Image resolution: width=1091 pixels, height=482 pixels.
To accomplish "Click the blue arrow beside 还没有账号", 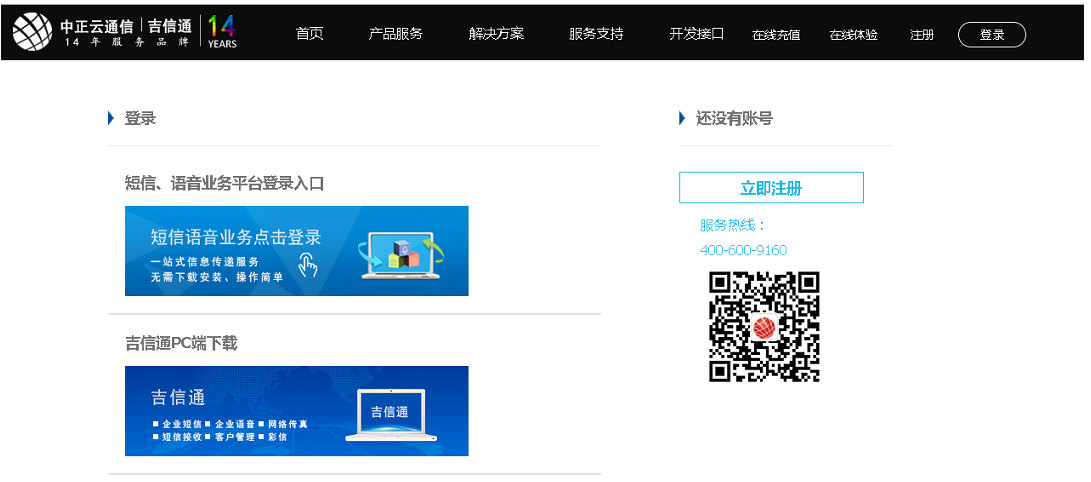I will tap(683, 118).
